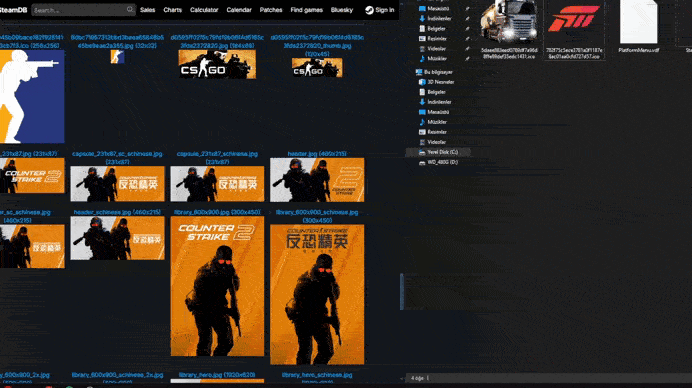Select pinned Resimler in Explorer quick access

(x=432, y=39)
